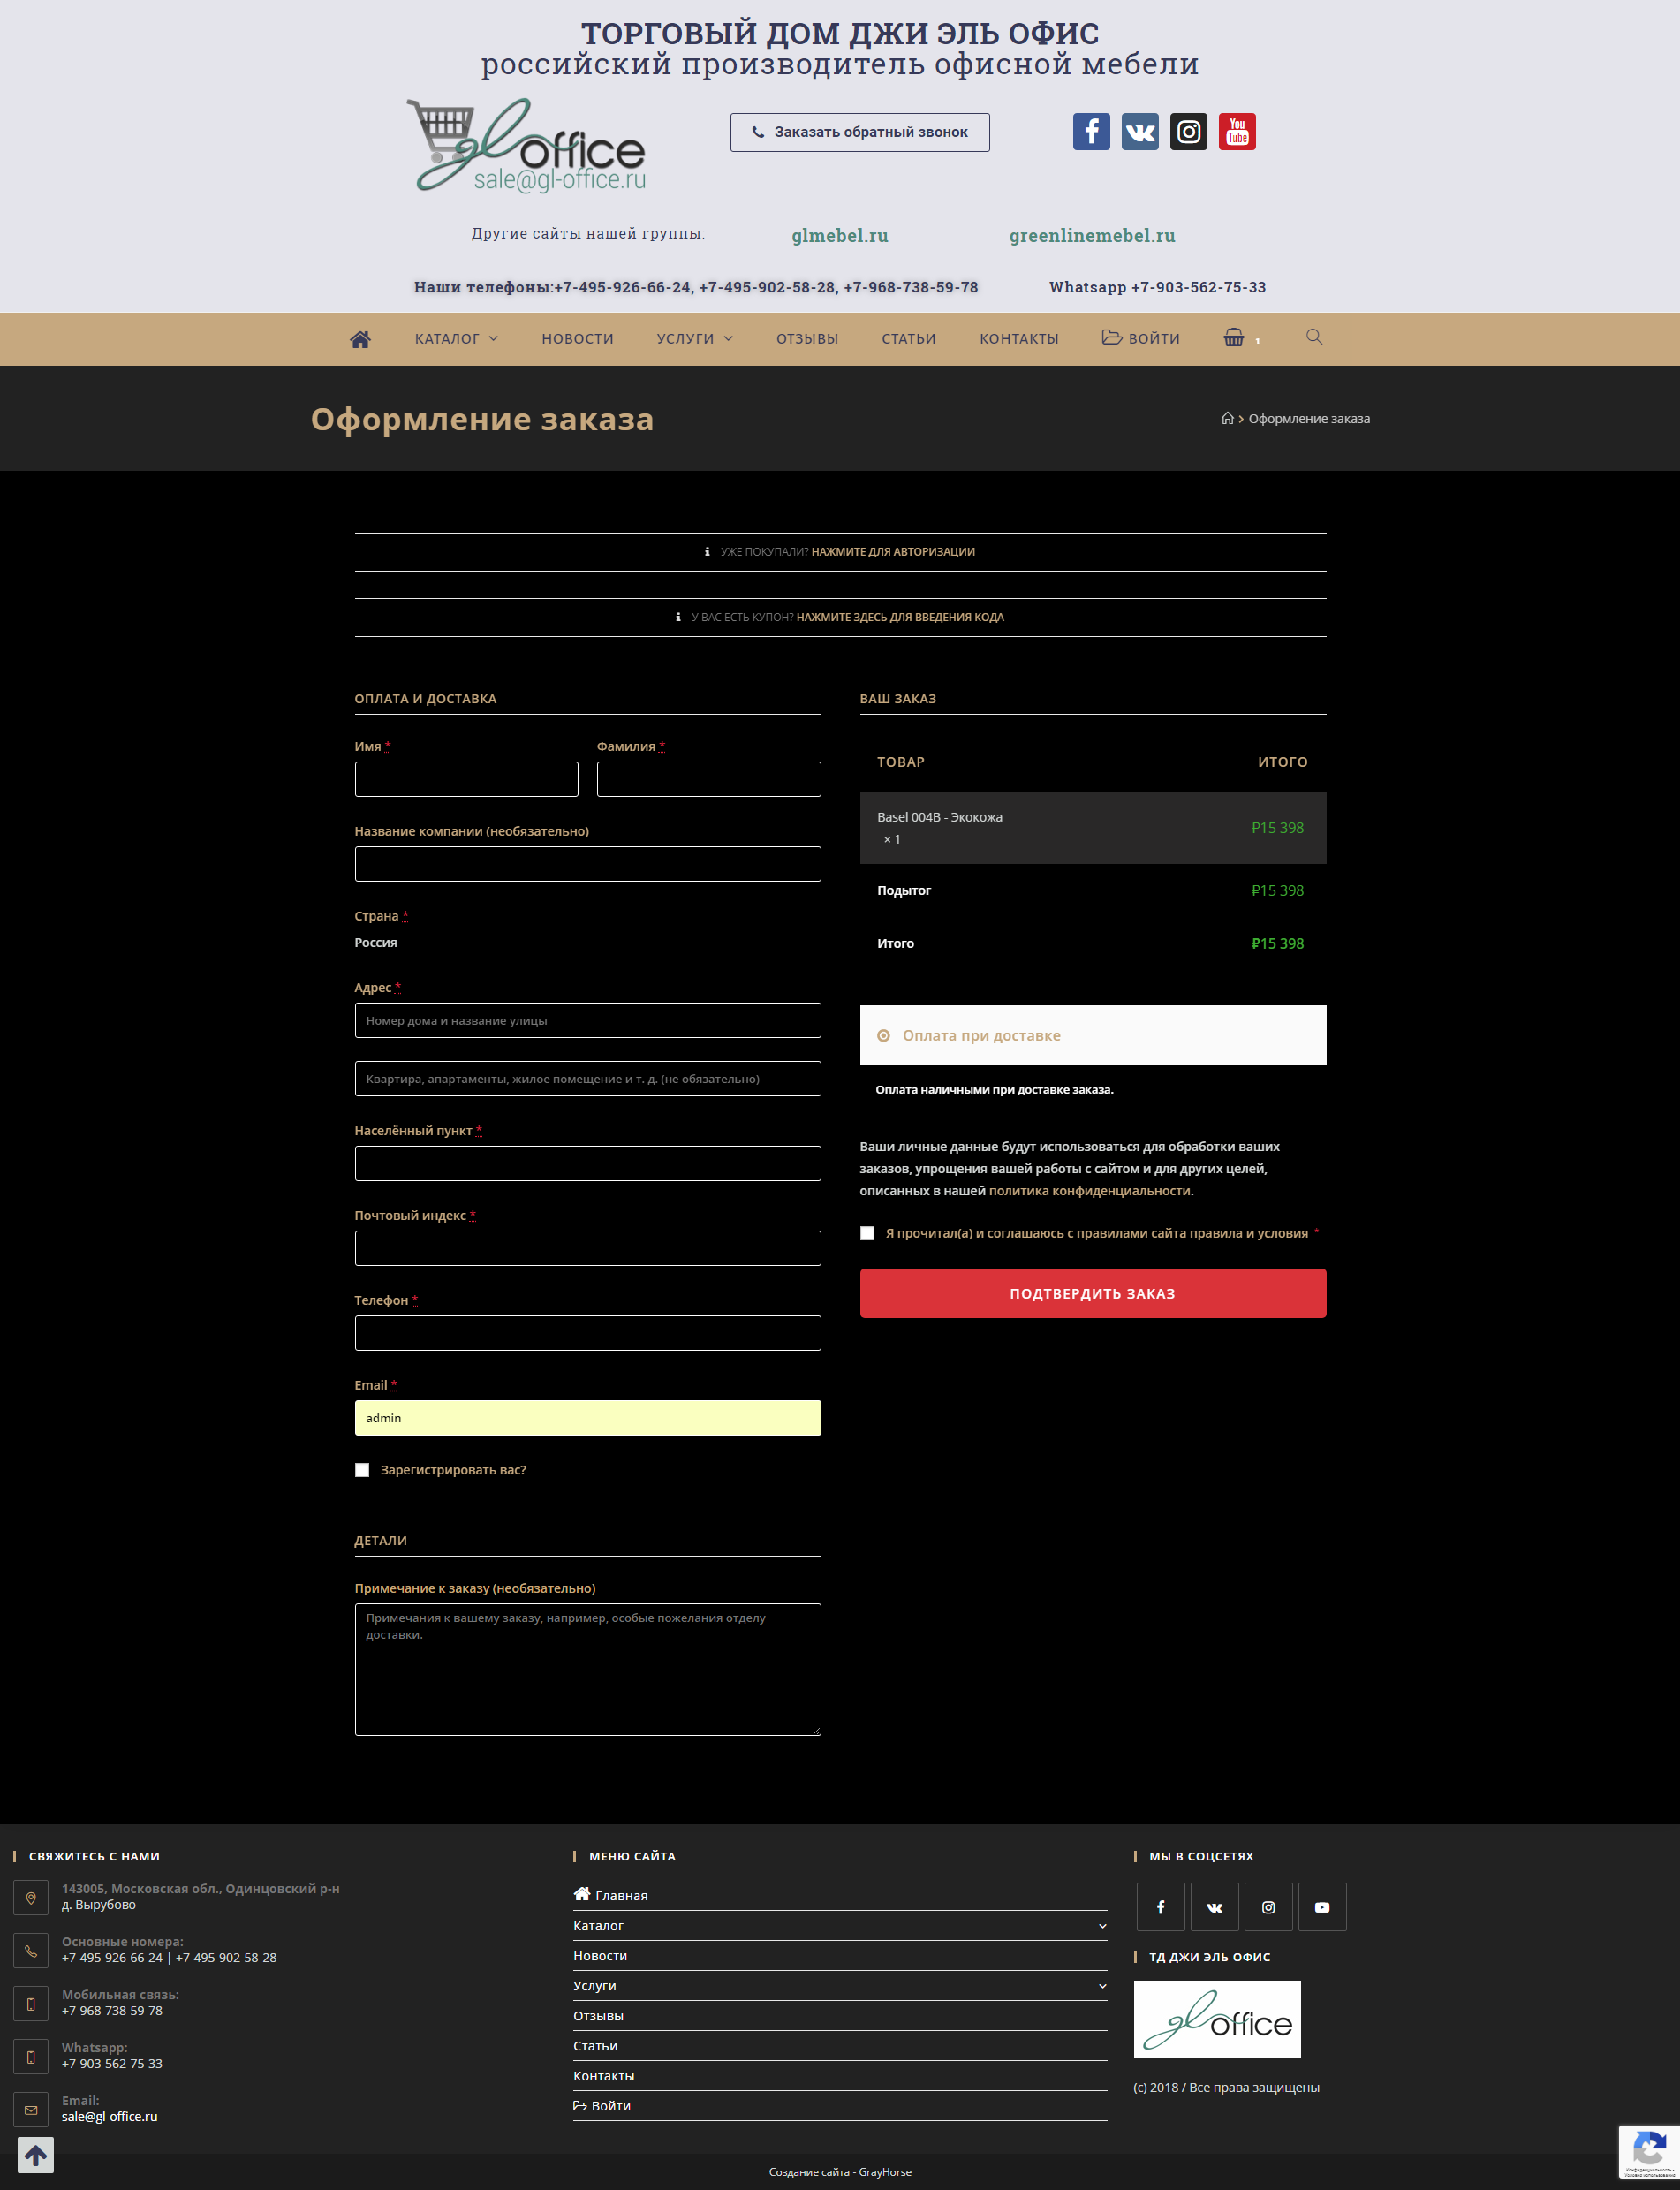Click the coupon code entry link
The image size is (1680, 2190).
[x=900, y=617]
